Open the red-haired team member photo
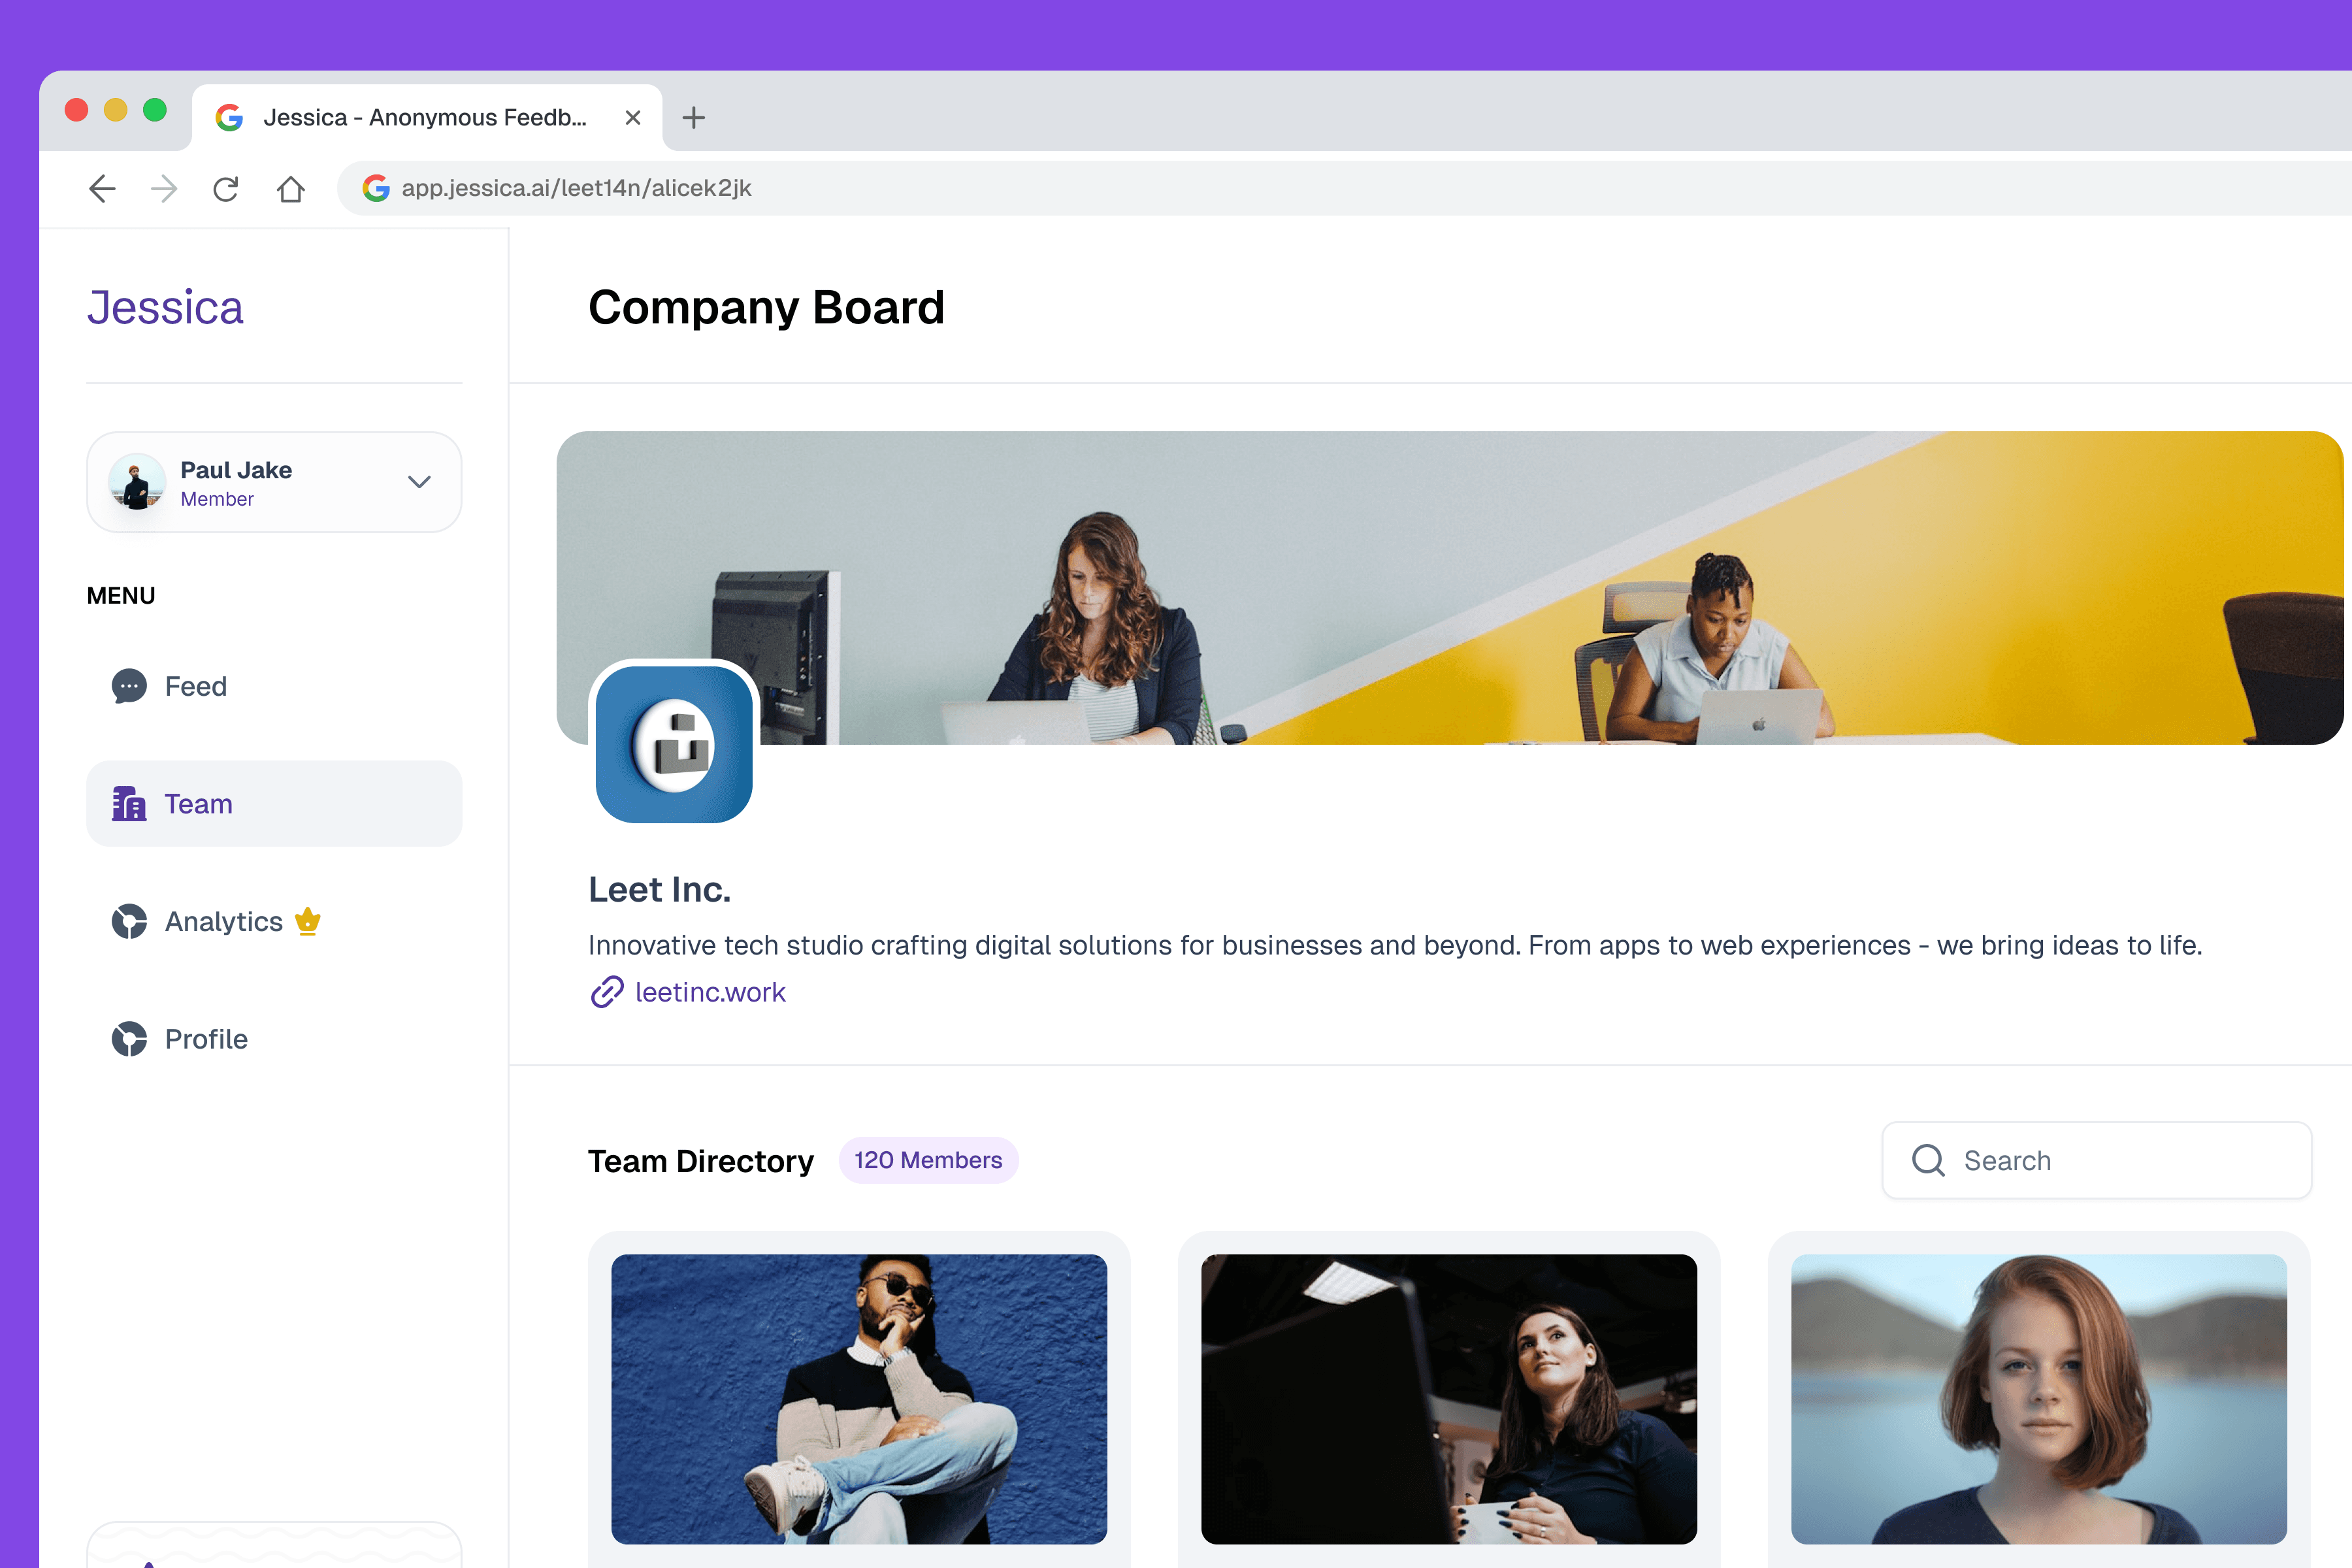 coord(2039,1399)
